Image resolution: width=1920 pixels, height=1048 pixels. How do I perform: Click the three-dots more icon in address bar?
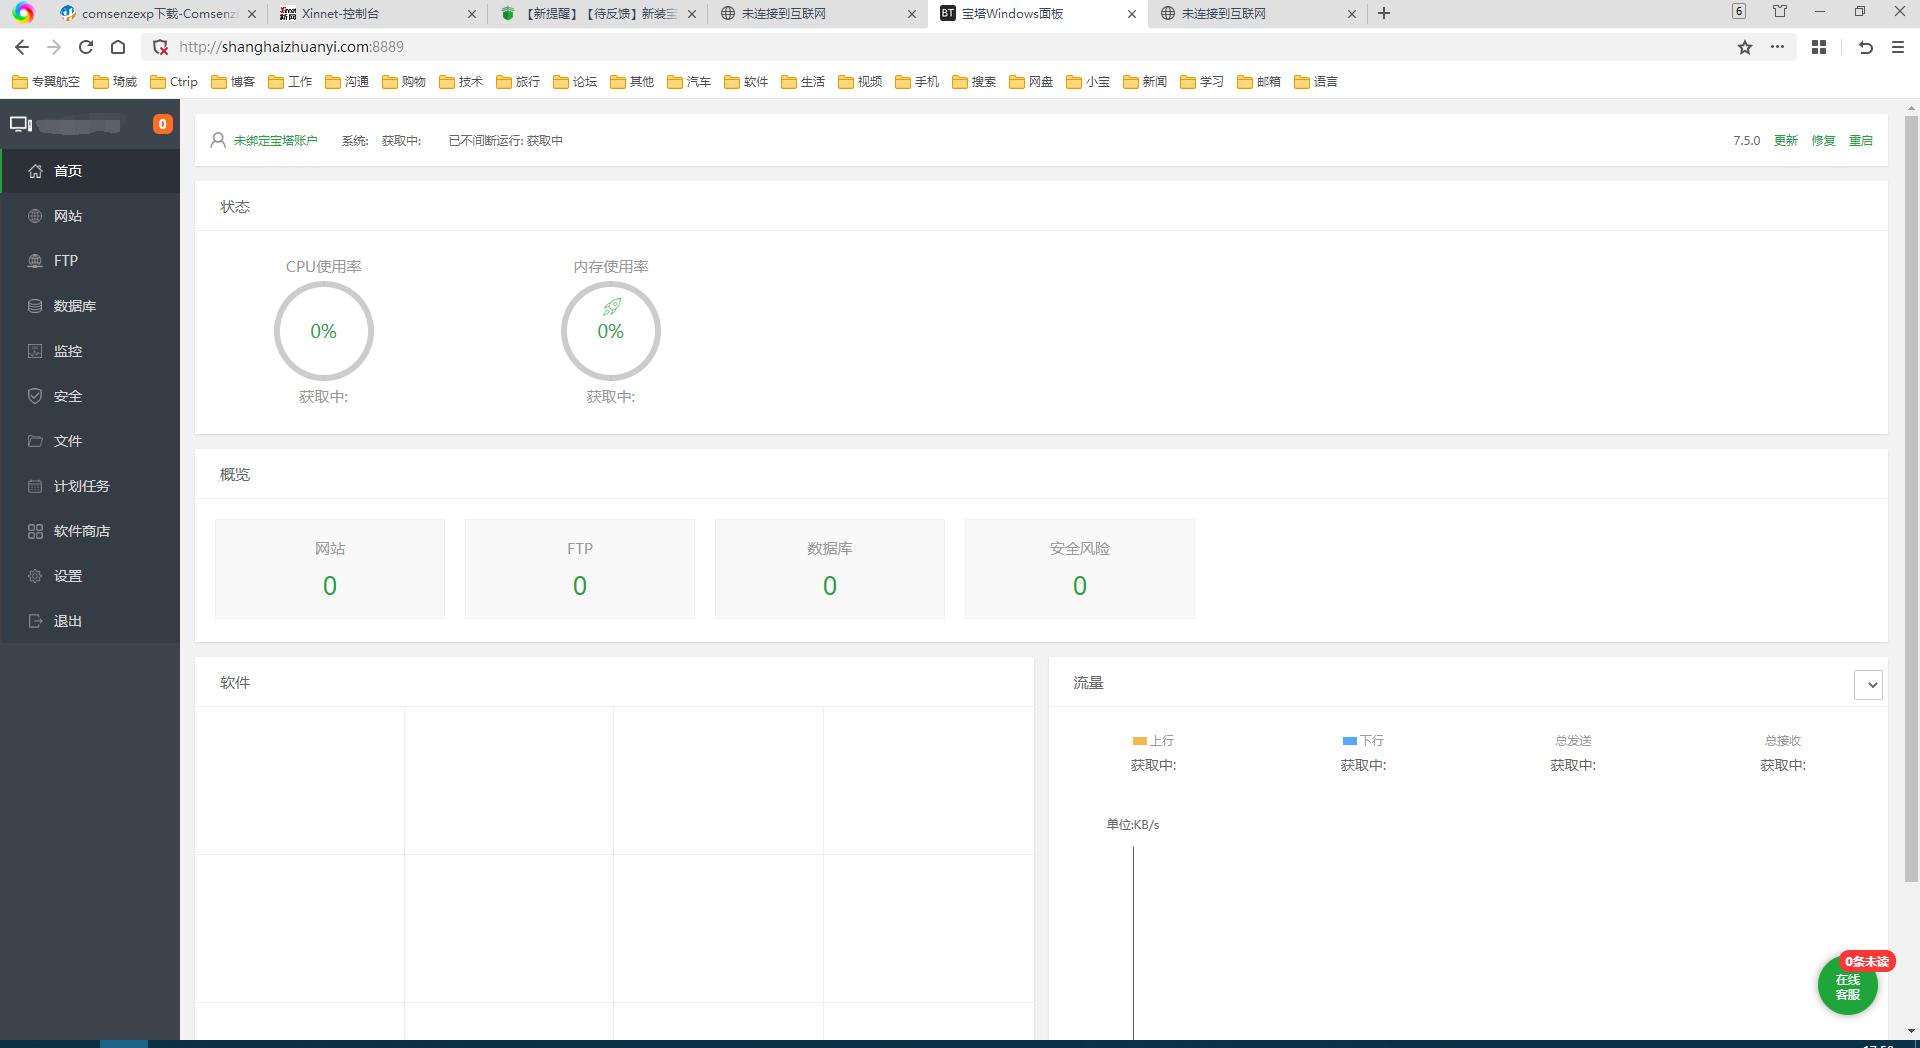[x=1777, y=47]
